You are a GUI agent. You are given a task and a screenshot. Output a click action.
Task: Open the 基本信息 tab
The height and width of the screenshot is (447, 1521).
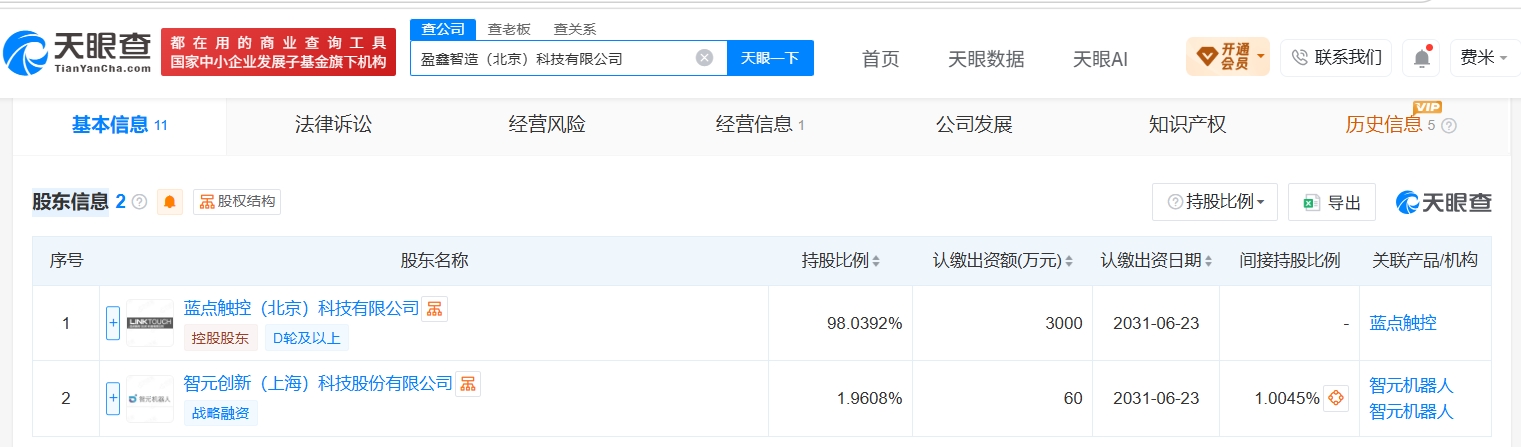click(119, 125)
